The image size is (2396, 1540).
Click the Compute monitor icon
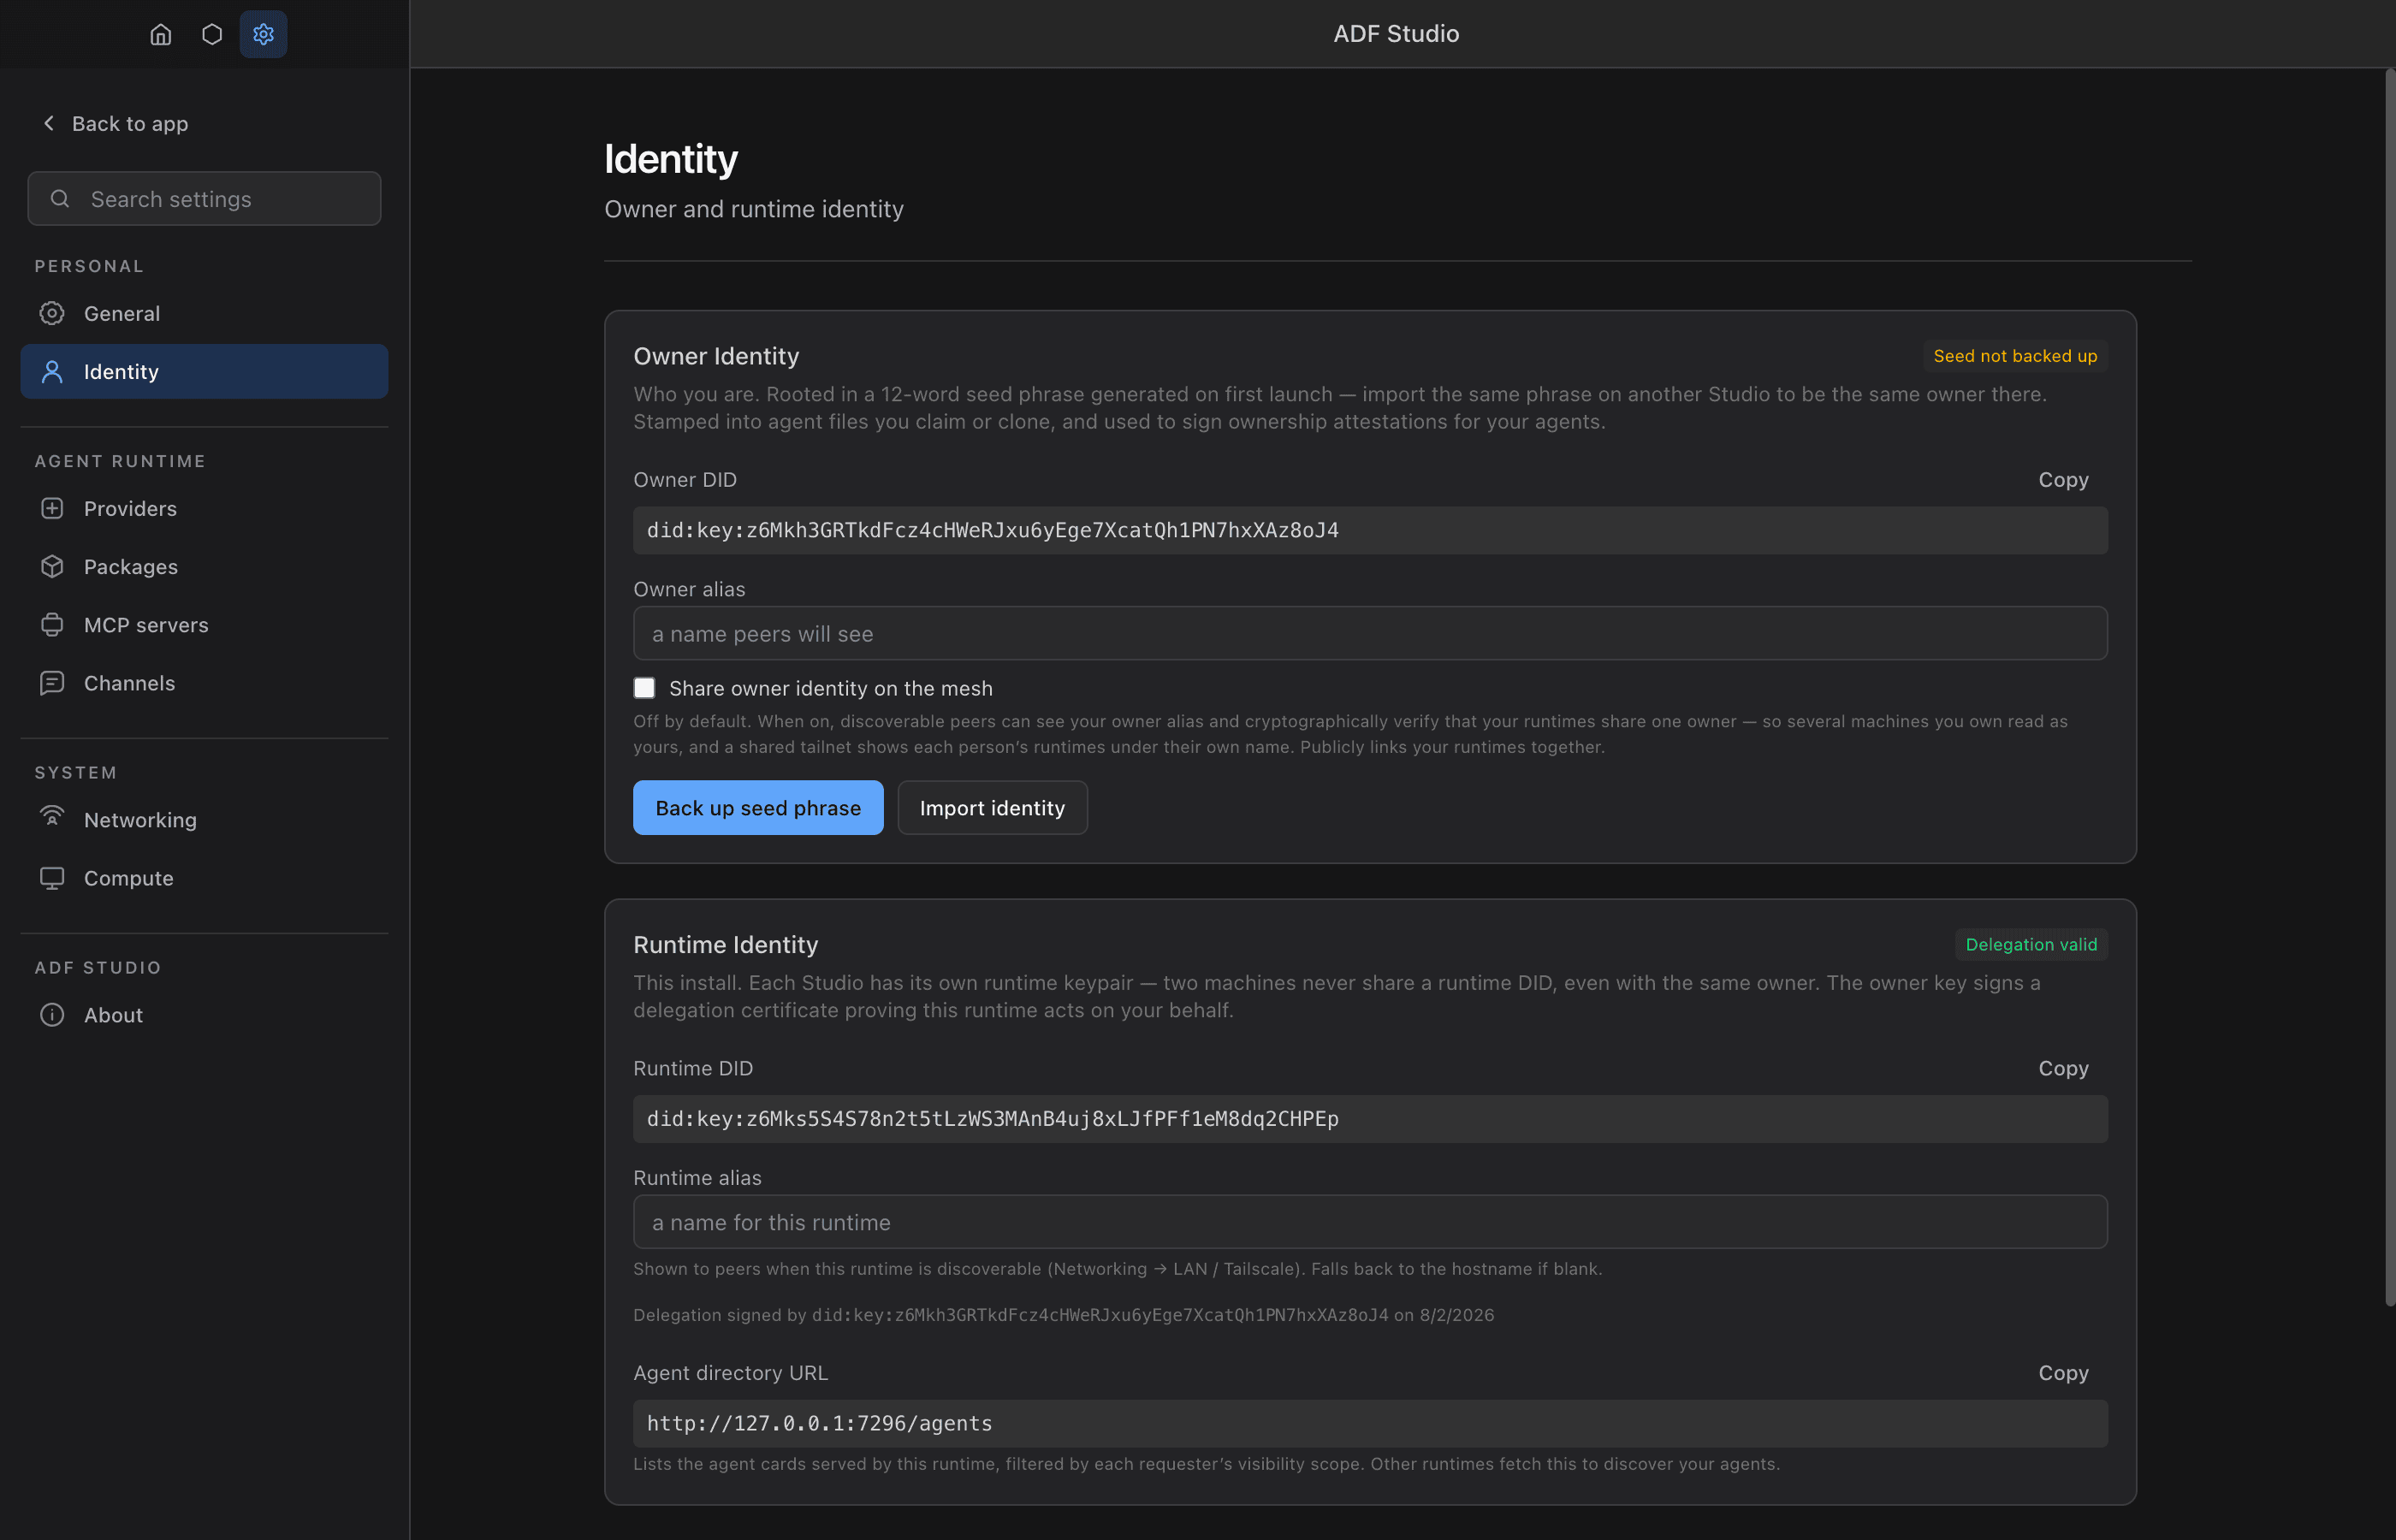52,878
